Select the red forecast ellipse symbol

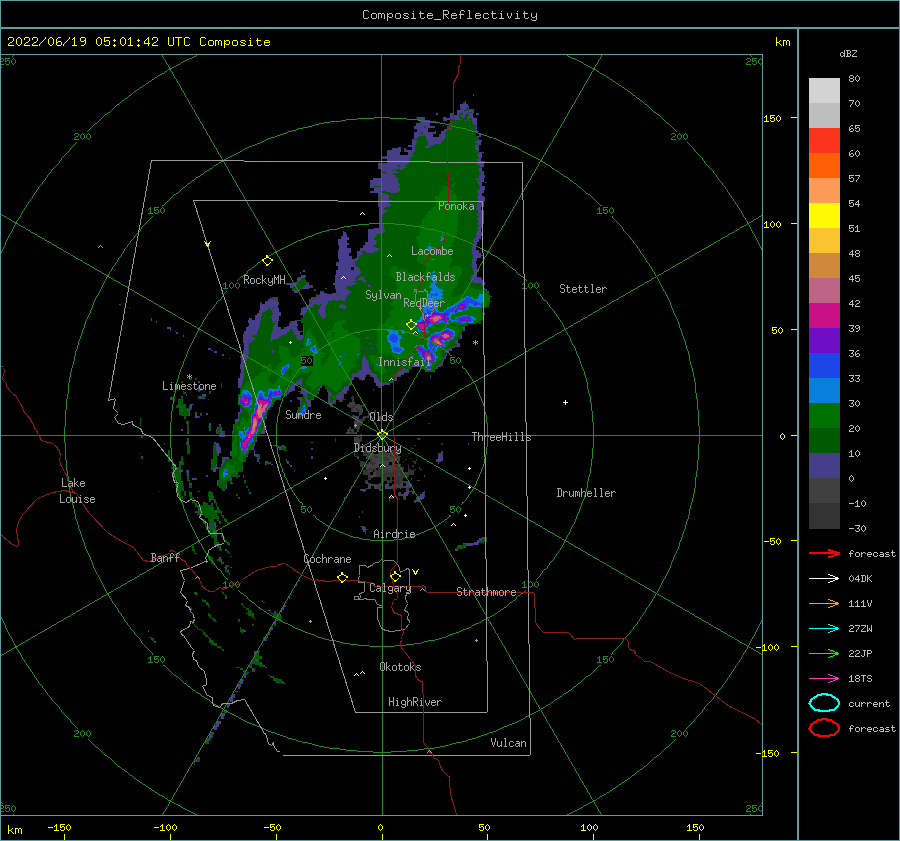click(x=824, y=728)
